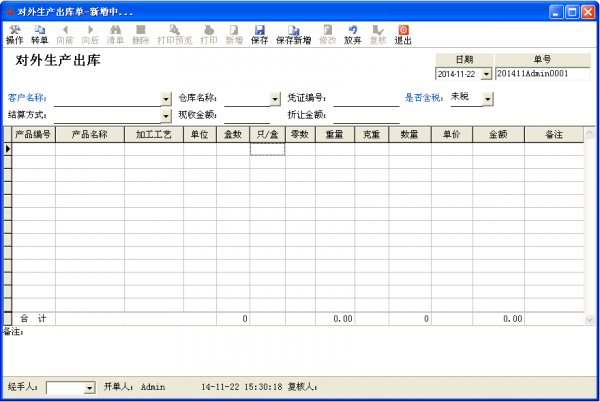600x402 pixels.
Task: Open the 经手人 dropdown
Action: (89, 387)
